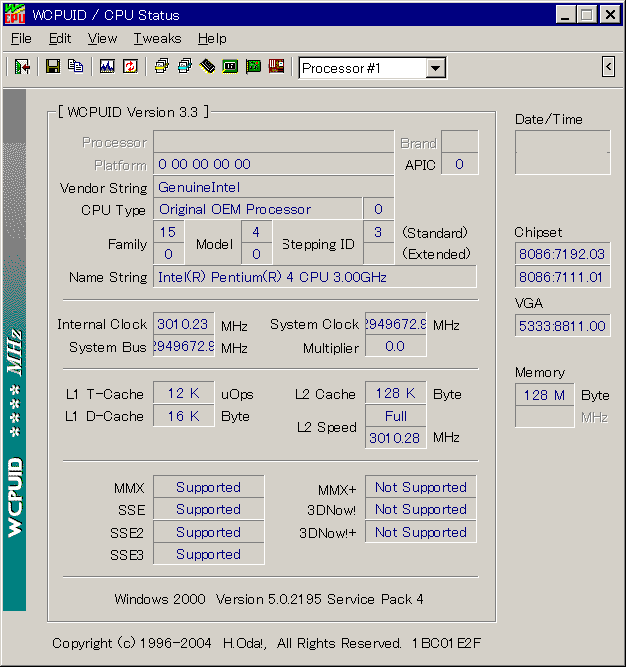The height and width of the screenshot is (667, 626).
Task: Click the empty Date/Time box
Action: (563, 152)
